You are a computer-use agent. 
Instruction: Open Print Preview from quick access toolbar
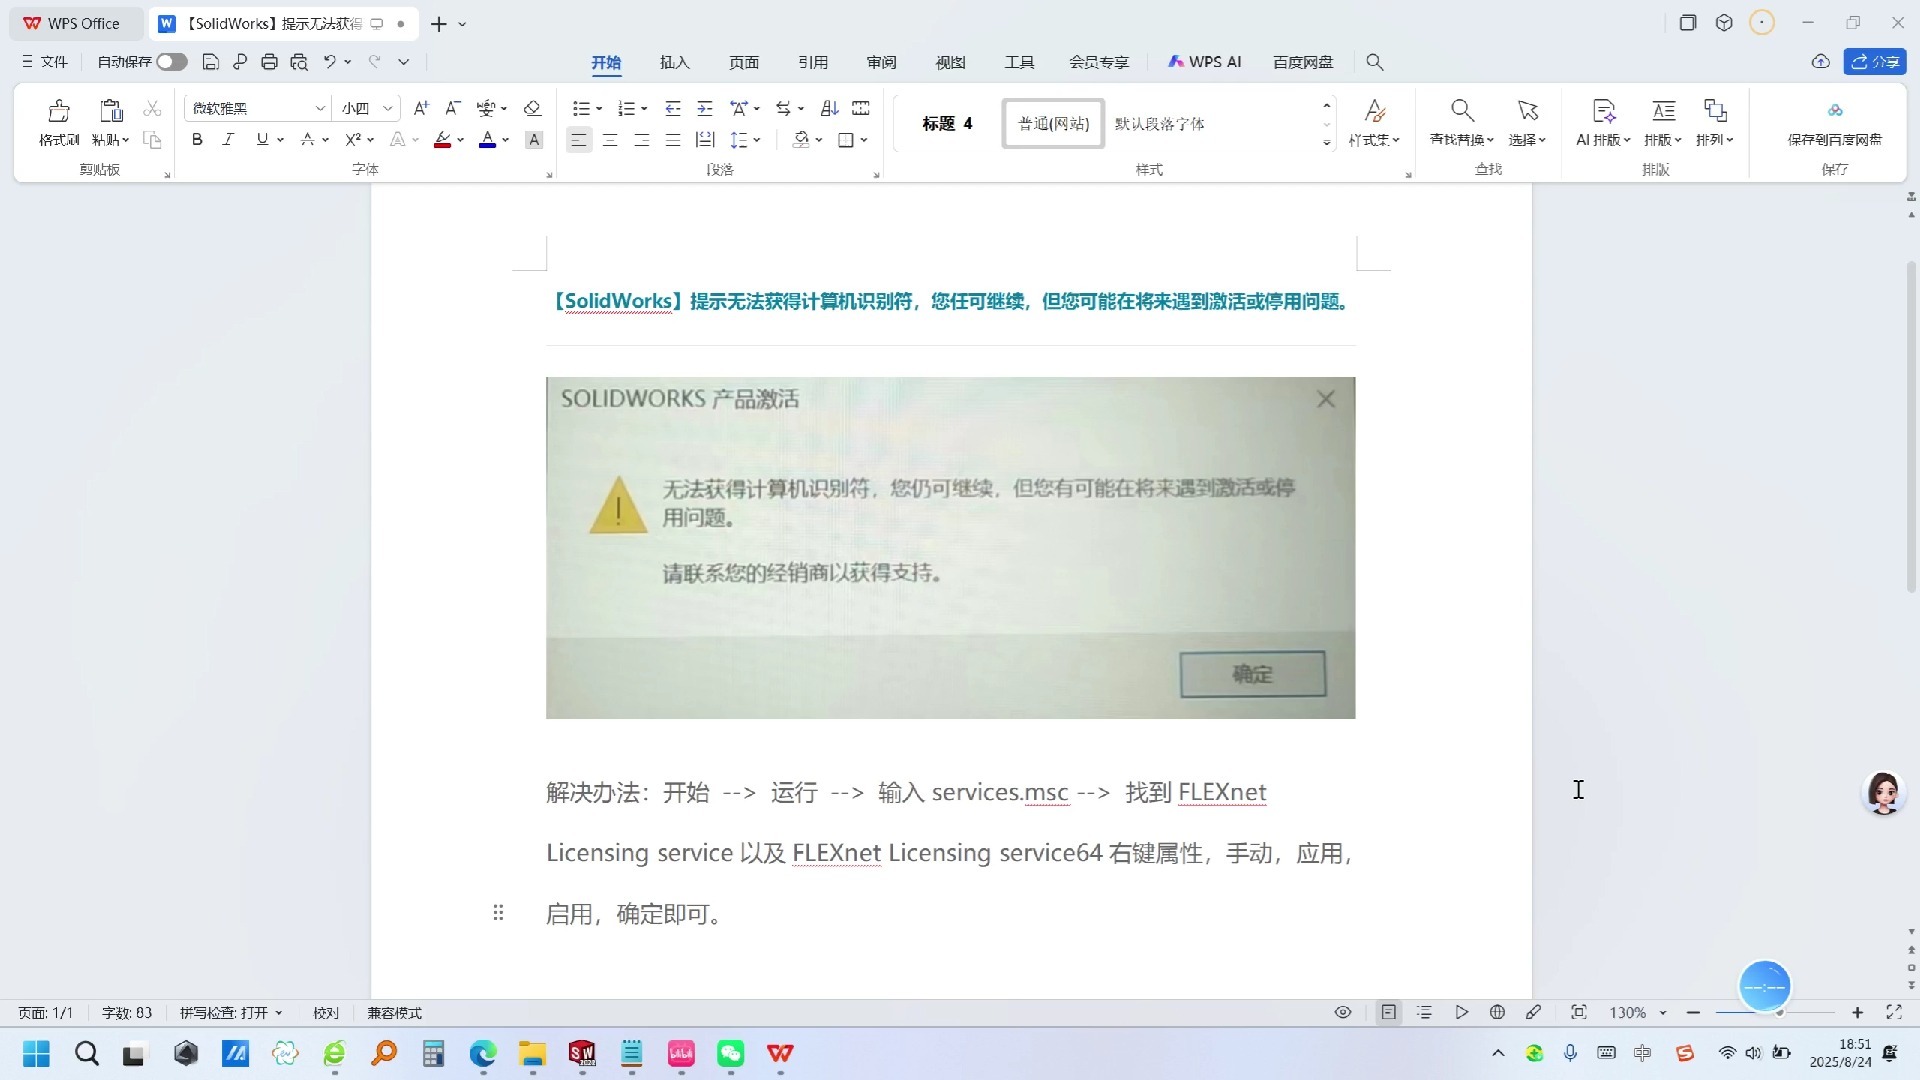point(298,62)
